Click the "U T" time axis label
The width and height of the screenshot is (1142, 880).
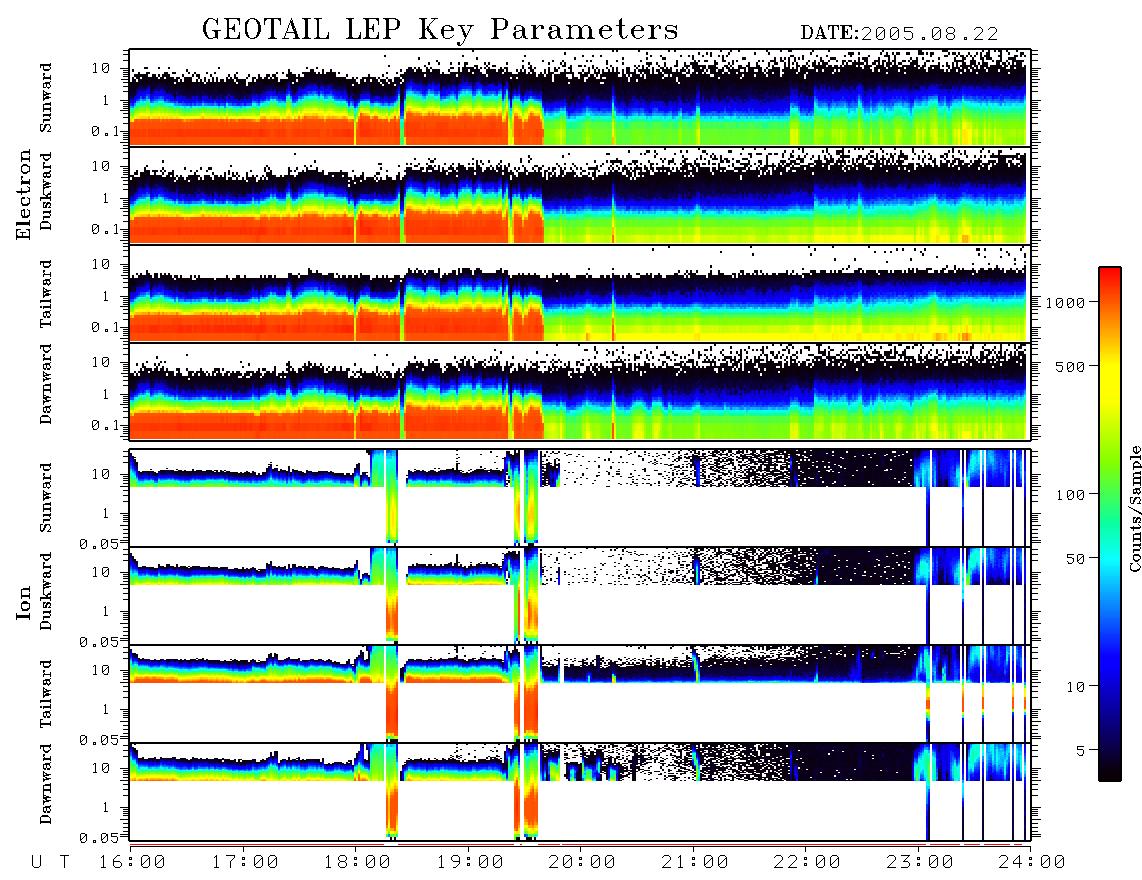click(x=50, y=863)
